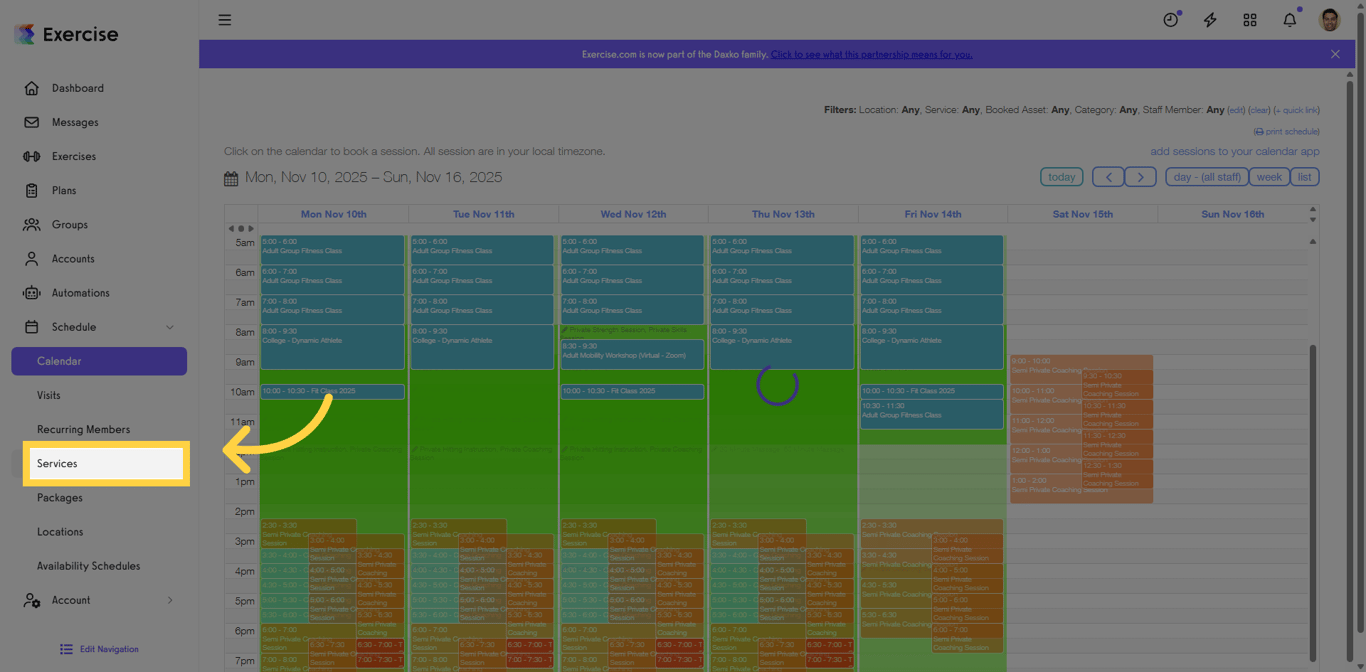The image size is (1366, 672).
Task: Switch to list view
Action: point(1305,176)
